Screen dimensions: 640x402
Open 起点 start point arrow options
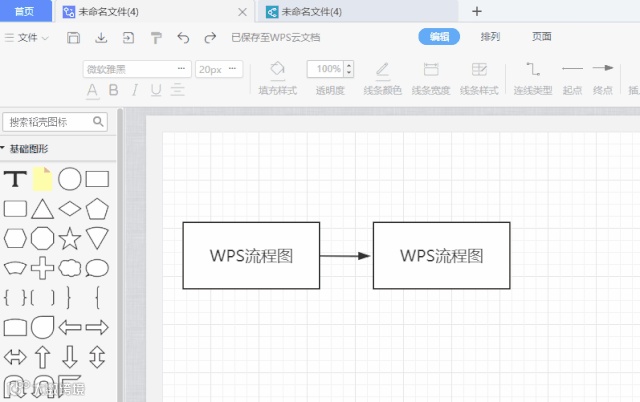572,78
